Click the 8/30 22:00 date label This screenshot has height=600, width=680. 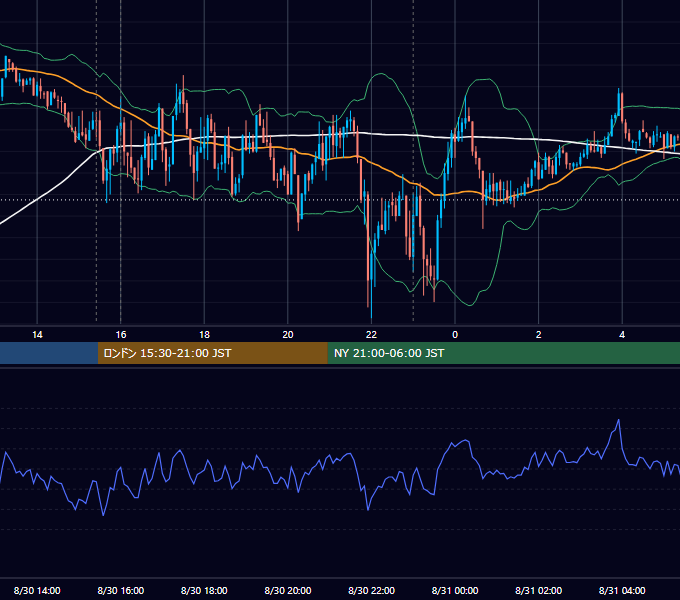point(371,590)
